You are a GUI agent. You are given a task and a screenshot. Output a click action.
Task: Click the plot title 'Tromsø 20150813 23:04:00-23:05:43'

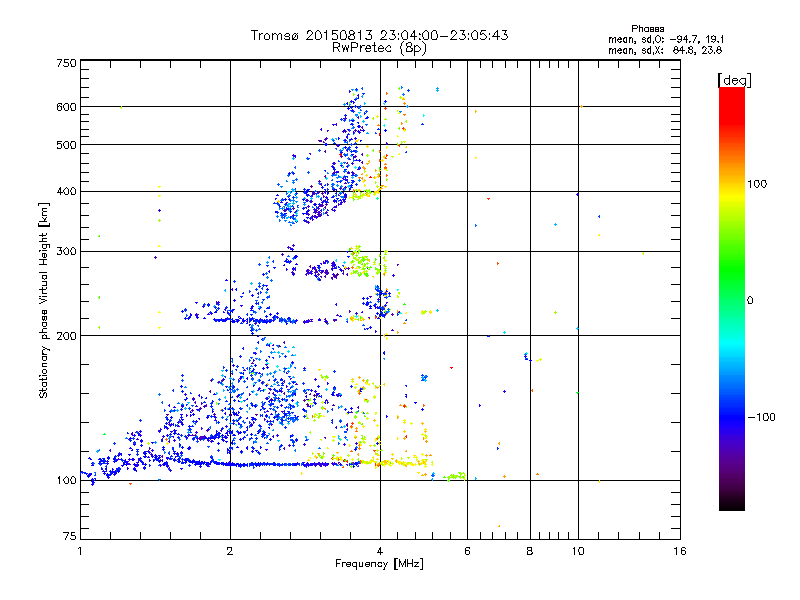coord(380,35)
